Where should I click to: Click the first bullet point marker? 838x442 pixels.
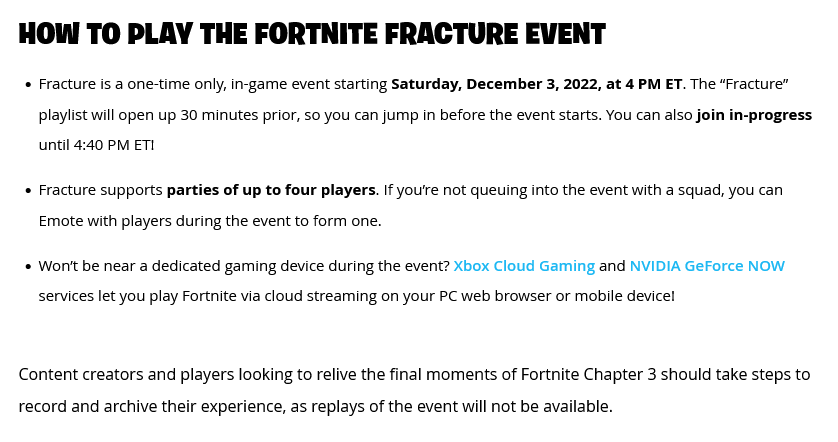[x=28, y=84]
